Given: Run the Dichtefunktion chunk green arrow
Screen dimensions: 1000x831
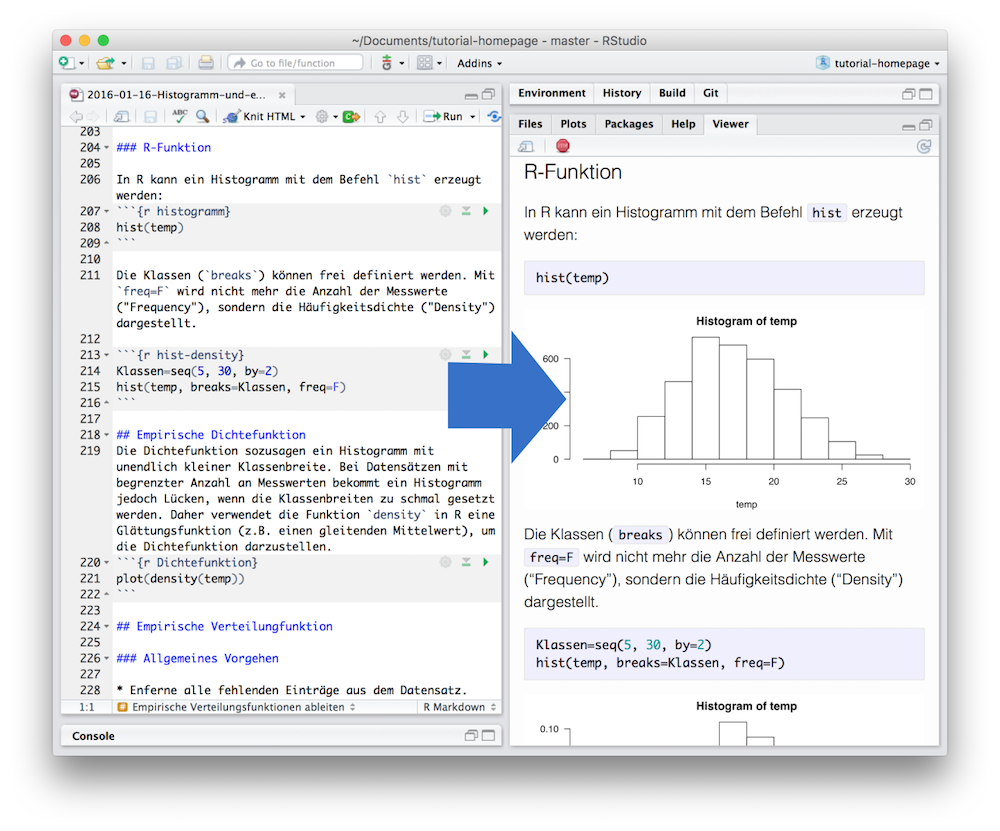Looking at the screenshot, I should 486,562.
